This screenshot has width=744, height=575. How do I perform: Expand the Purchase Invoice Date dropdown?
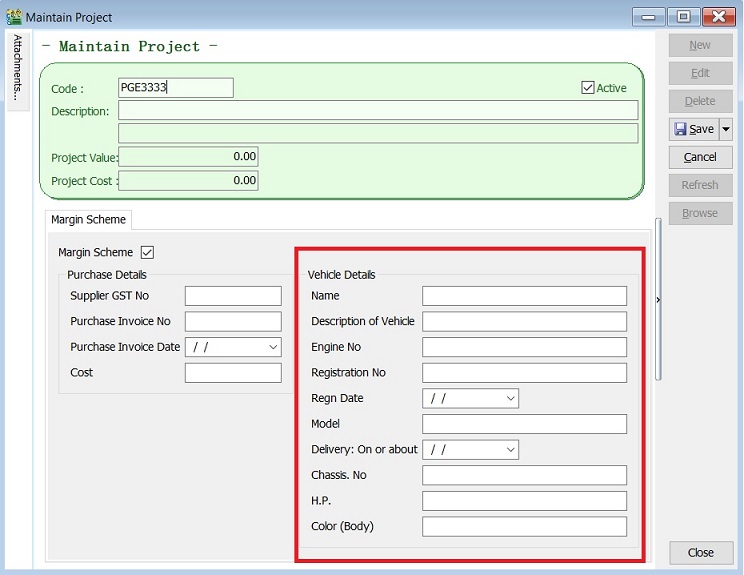tap(273, 347)
